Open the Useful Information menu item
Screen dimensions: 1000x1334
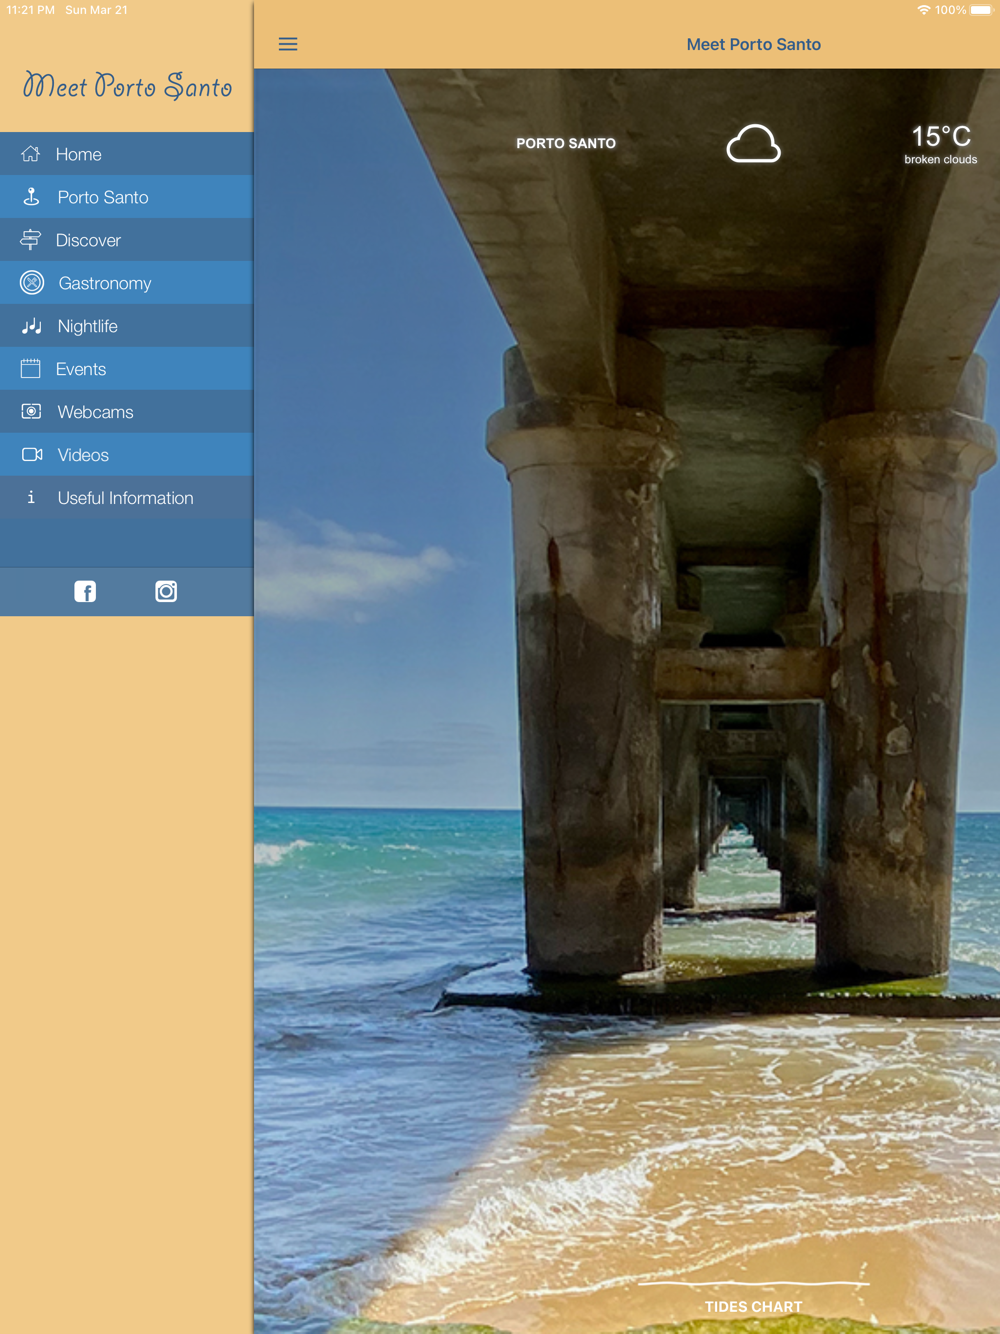(127, 498)
